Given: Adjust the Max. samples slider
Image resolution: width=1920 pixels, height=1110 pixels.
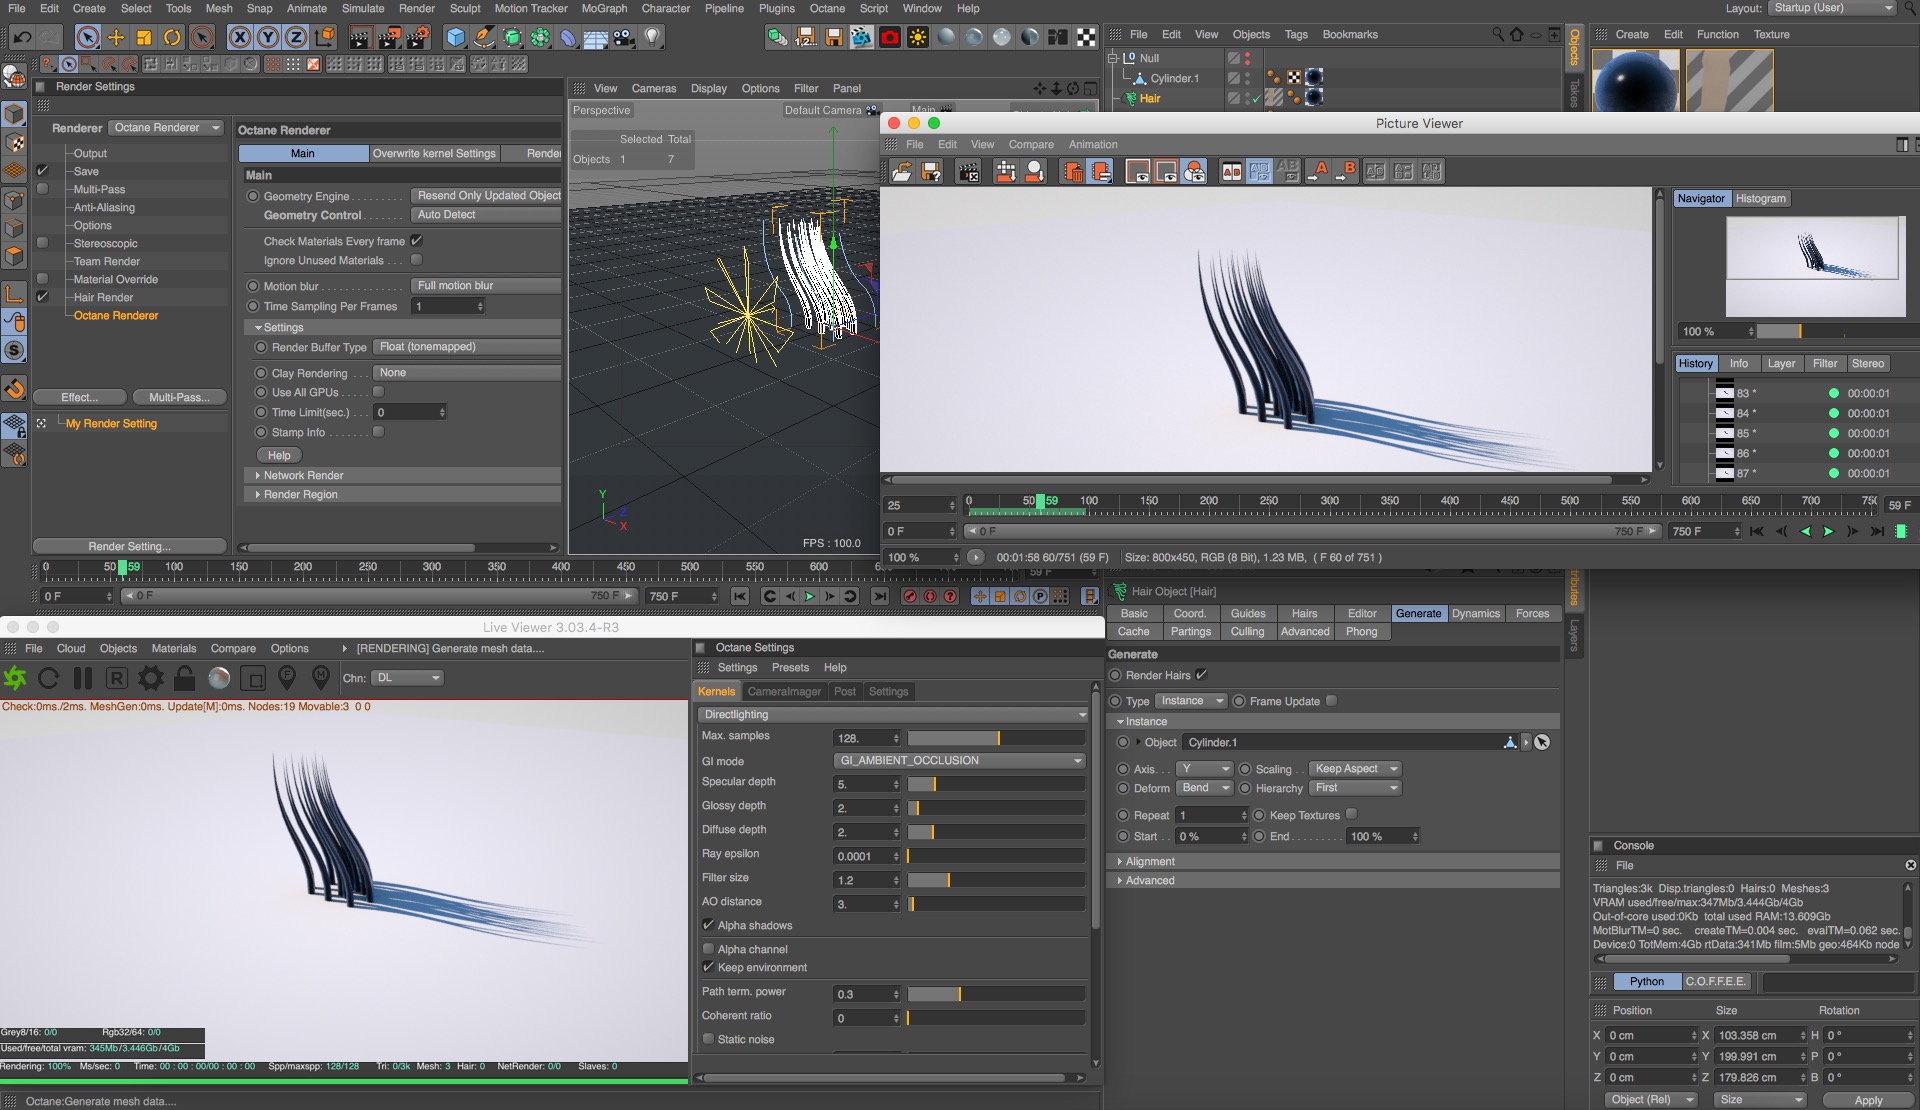Looking at the screenshot, I should coord(997,738).
